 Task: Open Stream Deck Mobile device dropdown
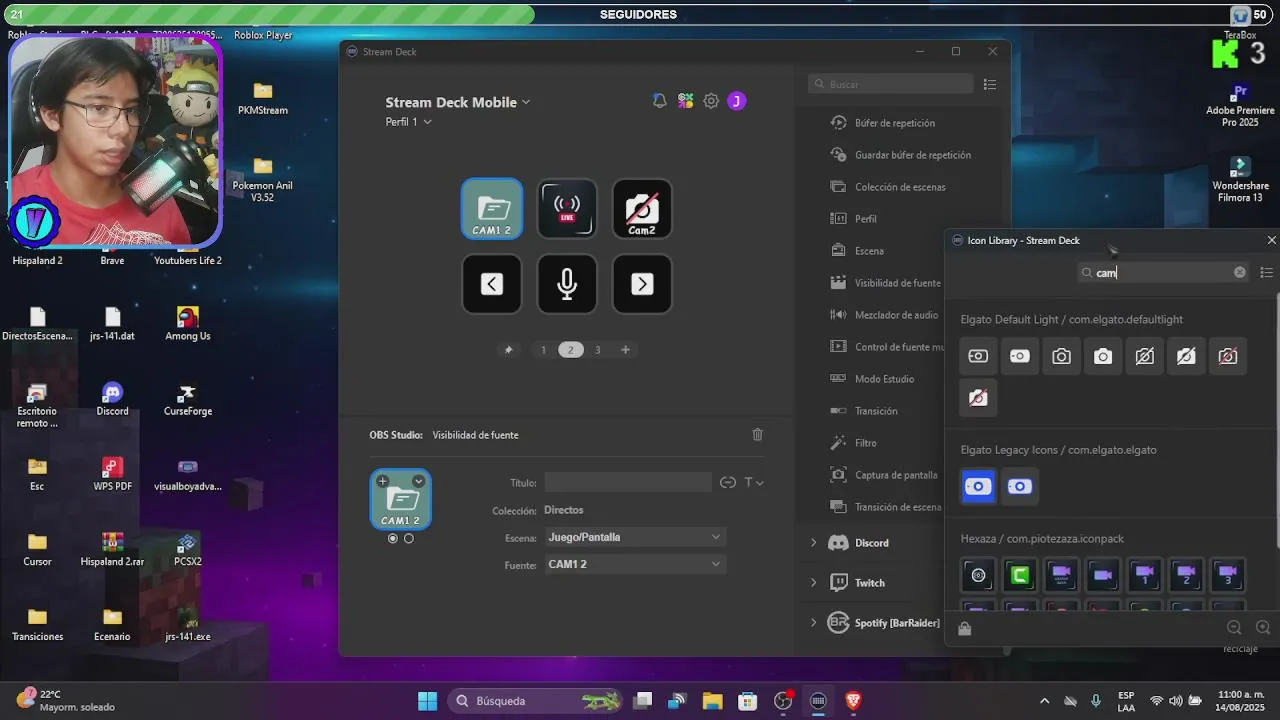click(458, 102)
